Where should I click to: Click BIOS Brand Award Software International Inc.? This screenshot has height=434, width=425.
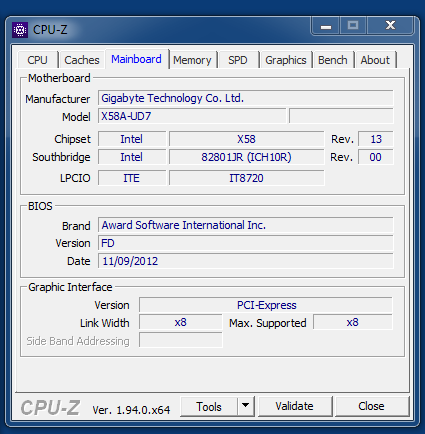pyautogui.click(x=246, y=225)
